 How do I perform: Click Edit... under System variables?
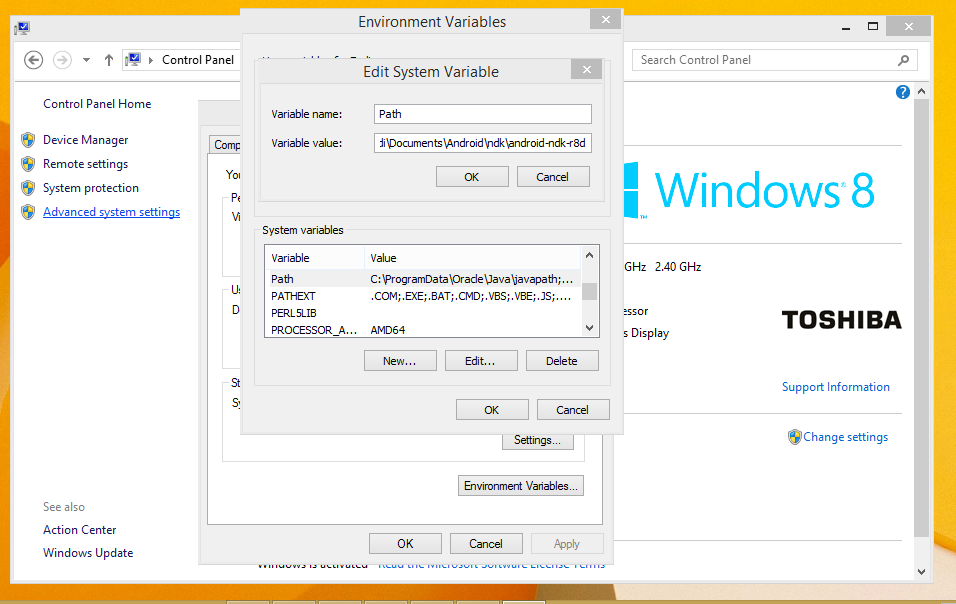tap(481, 361)
